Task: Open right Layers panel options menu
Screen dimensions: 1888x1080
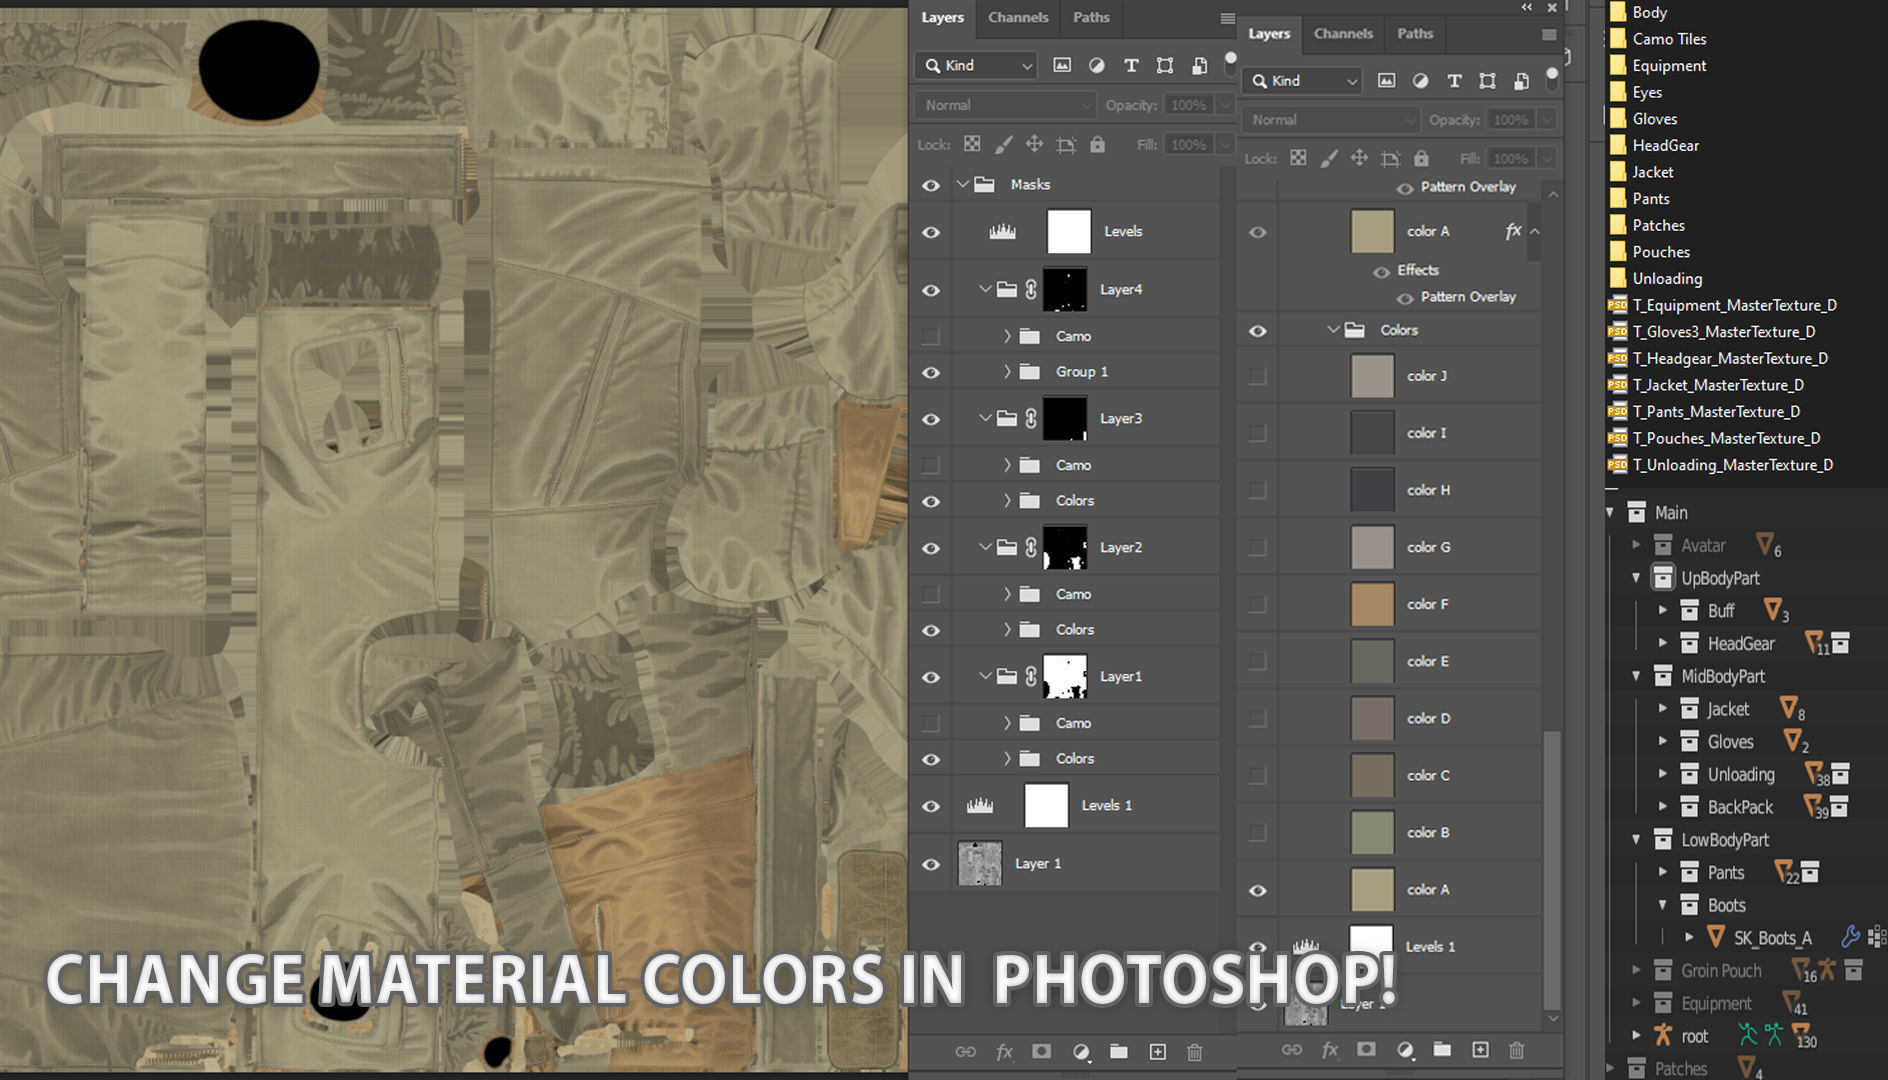Action: point(1549,34)
